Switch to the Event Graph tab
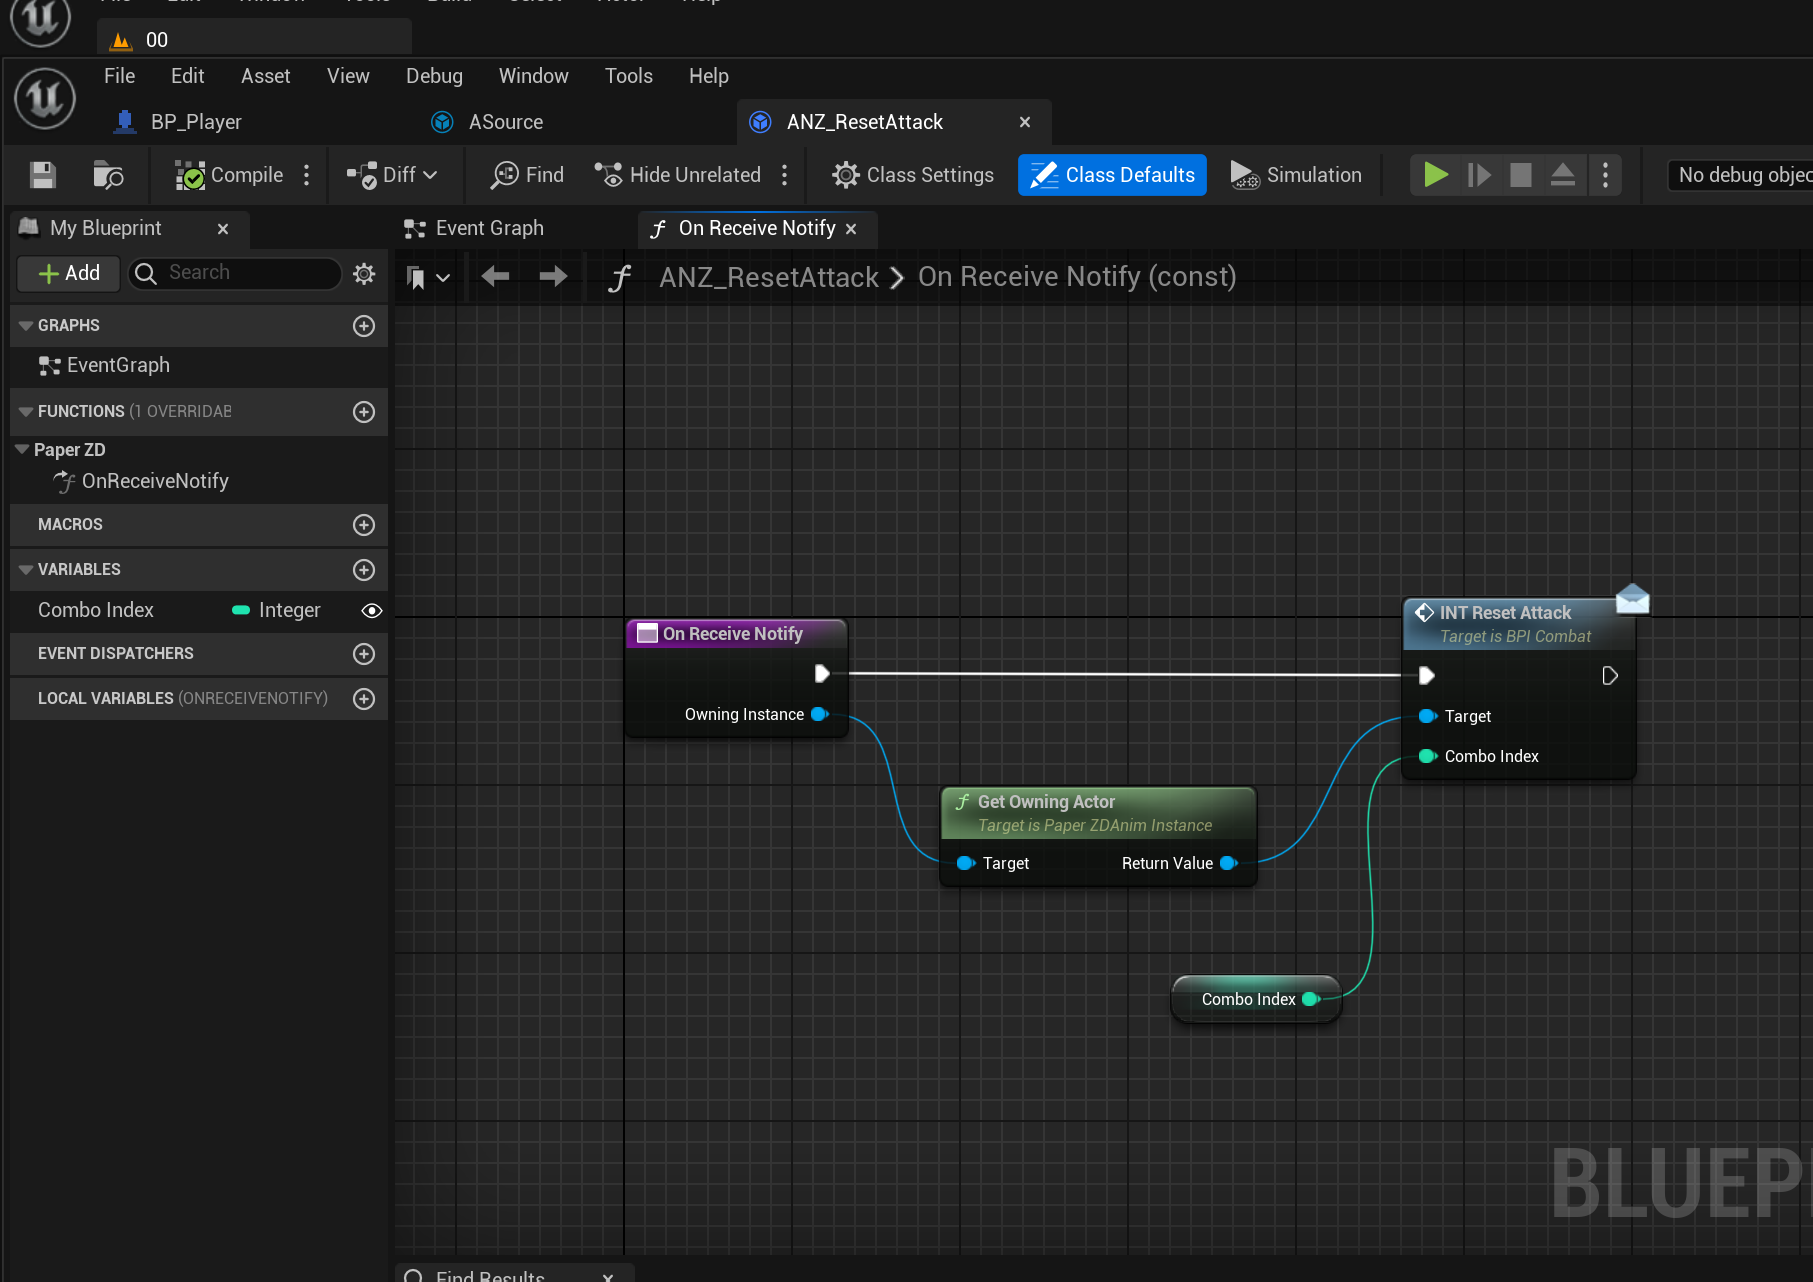Viewport: 1813px width, 1282px height. click(x=474, y=228)
